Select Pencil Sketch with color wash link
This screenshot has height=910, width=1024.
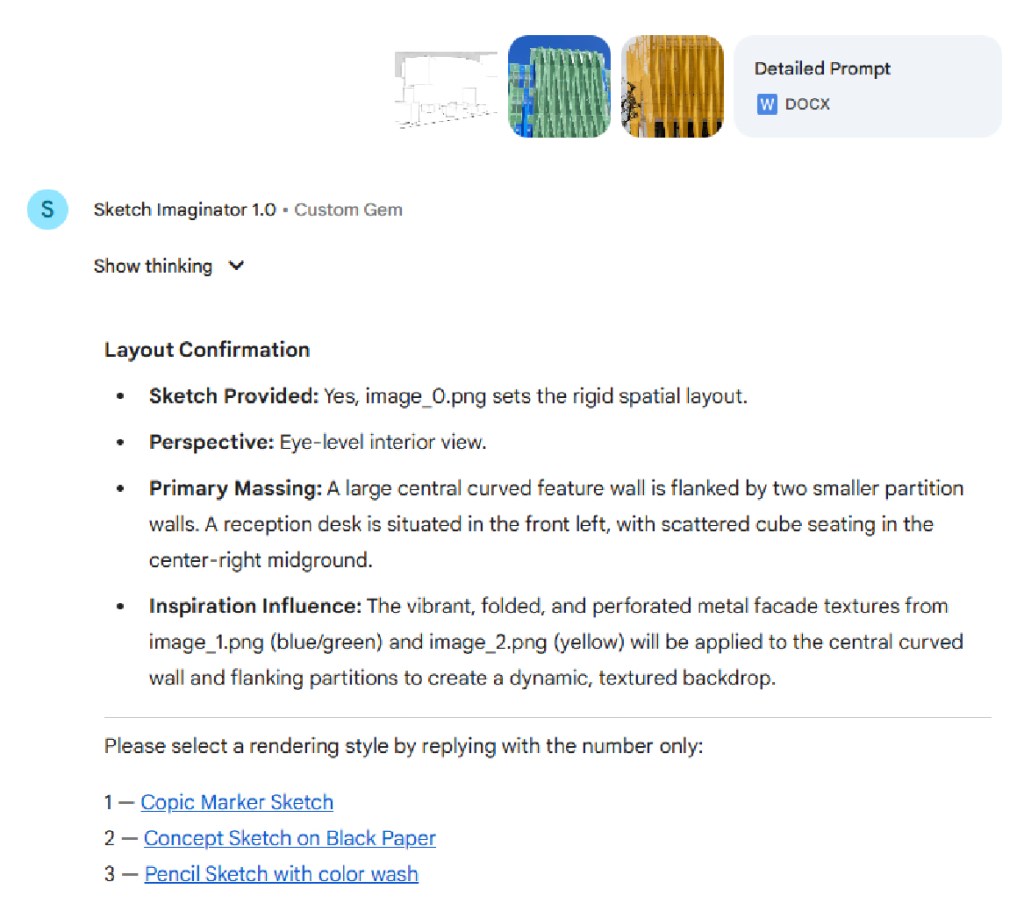[x=281, y=874]
